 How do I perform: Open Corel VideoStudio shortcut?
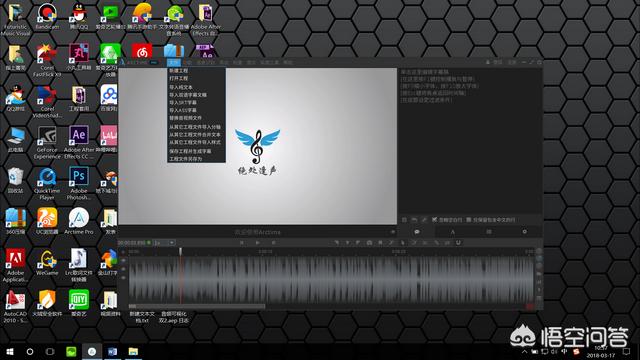coord(47,102)
